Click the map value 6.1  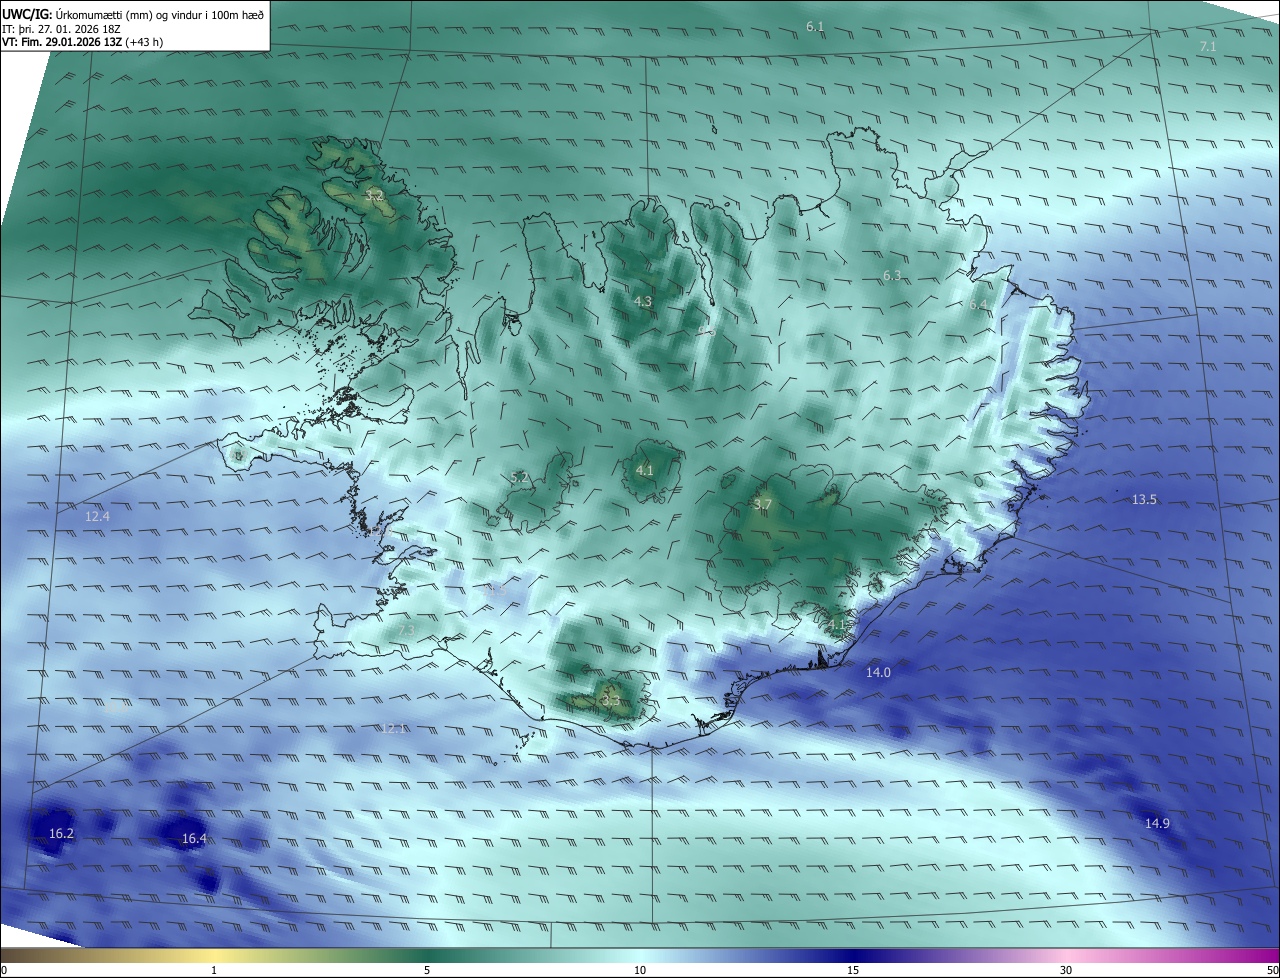(x=815, y=26)
